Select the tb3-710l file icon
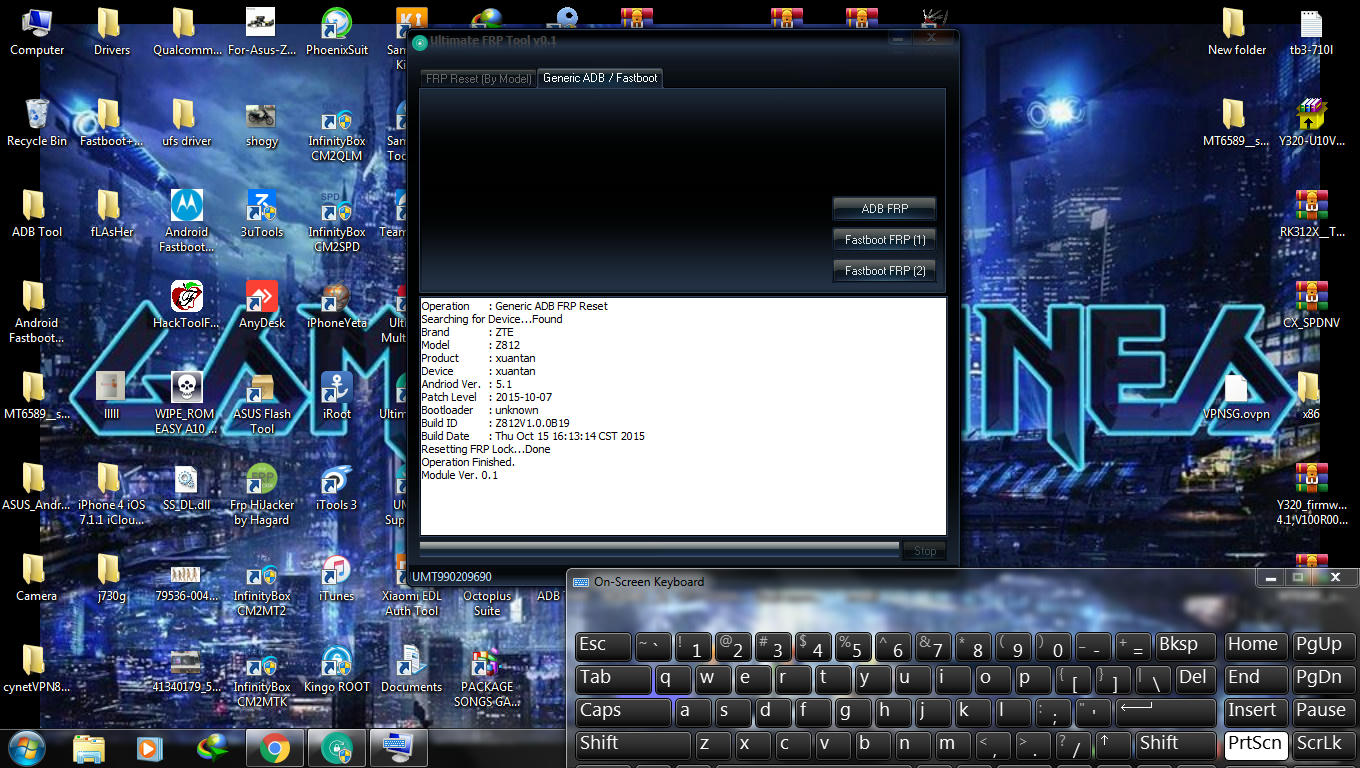Screen dimensions: 1360x768 pos(1311,32)
